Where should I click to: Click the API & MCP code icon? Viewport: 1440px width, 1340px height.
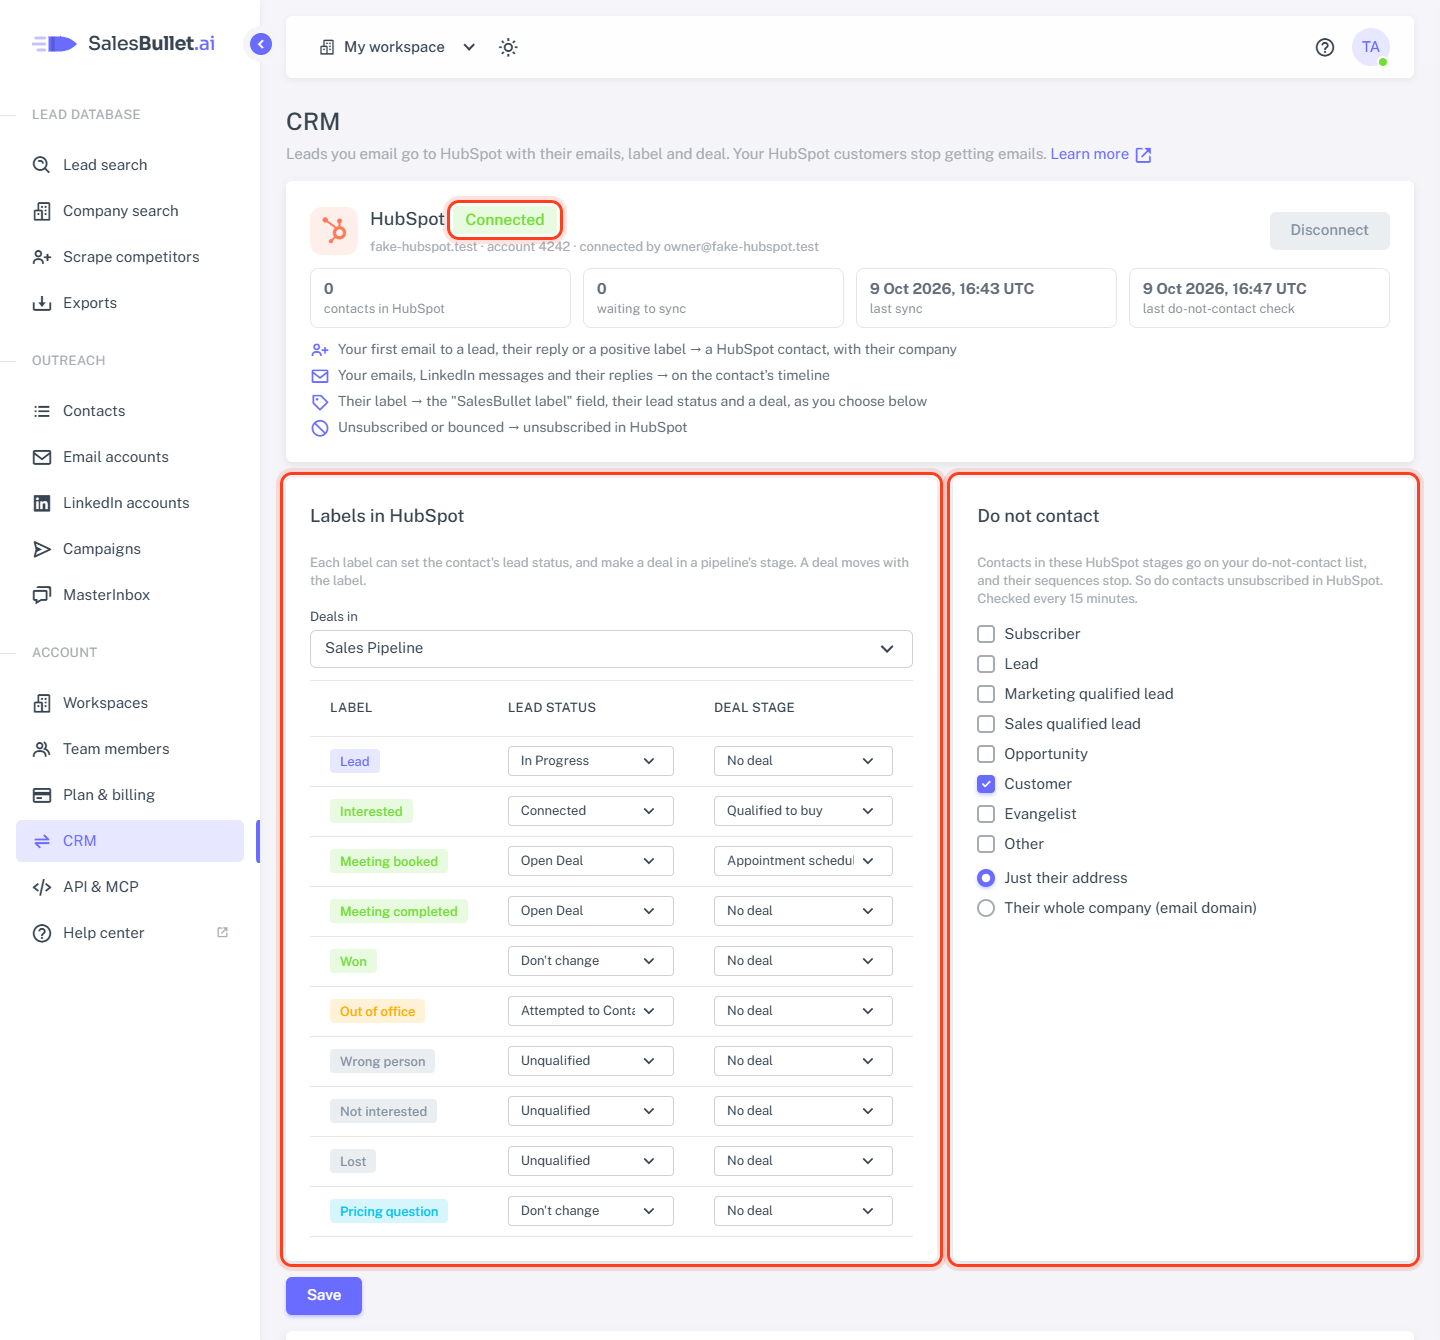[x=42, y=887]
